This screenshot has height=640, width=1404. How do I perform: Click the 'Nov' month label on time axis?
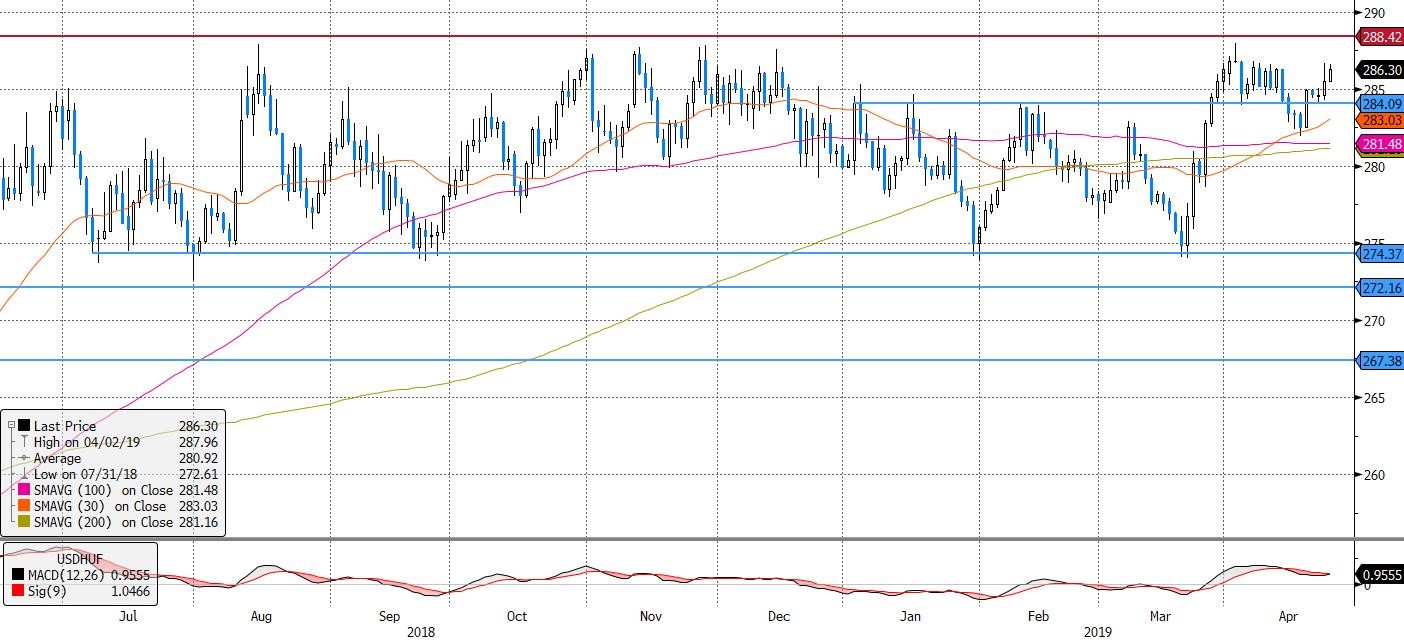pyautogui.click(x=650, y=617)
